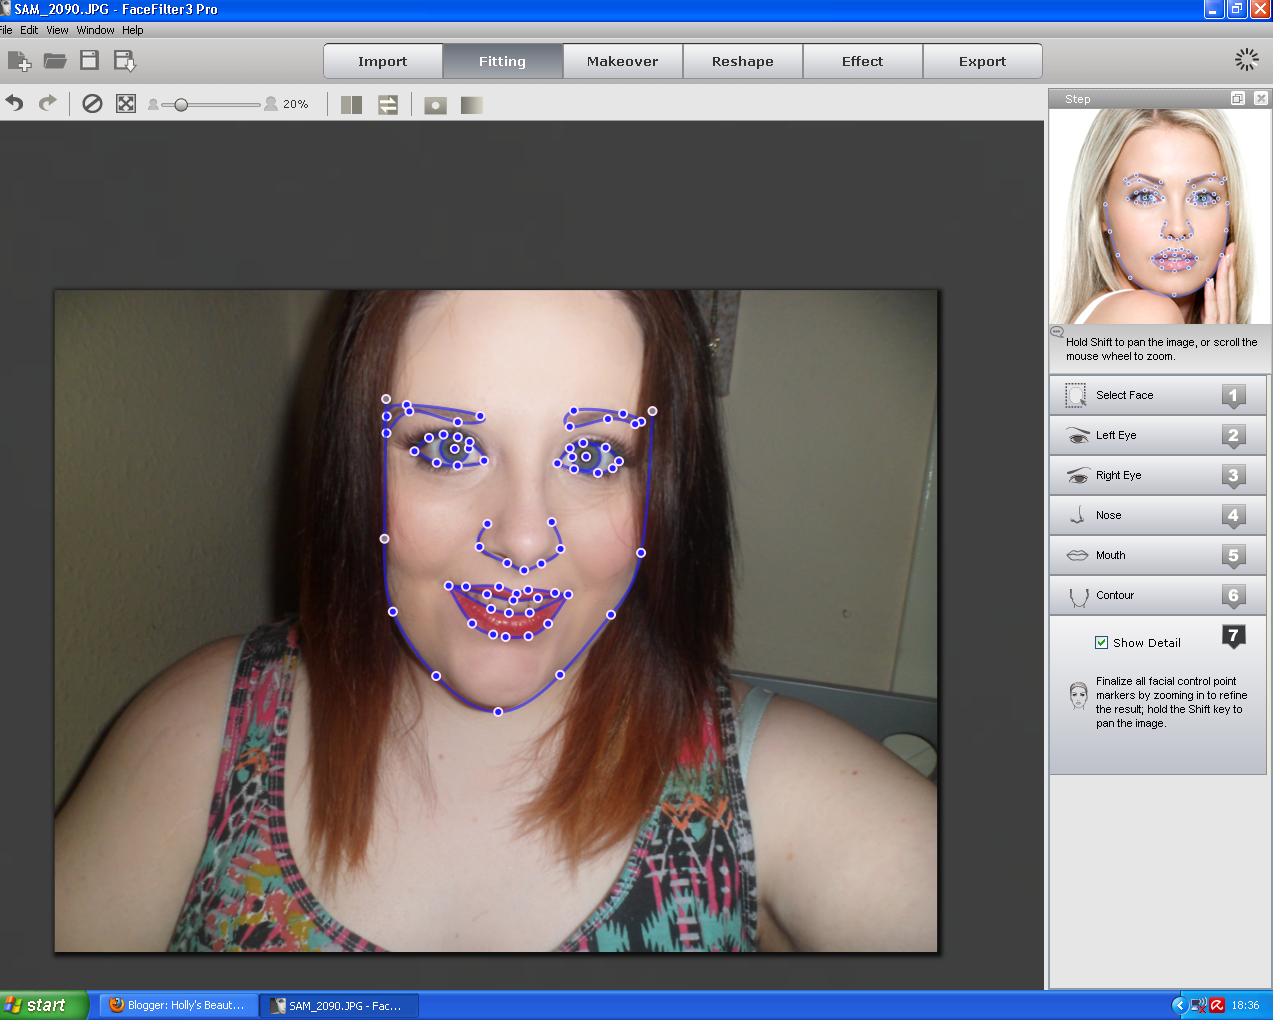Screen dimensions: 1280x1024
Task: Click the square-with-dot toolbar icon
Action: [x=435, y=104]
